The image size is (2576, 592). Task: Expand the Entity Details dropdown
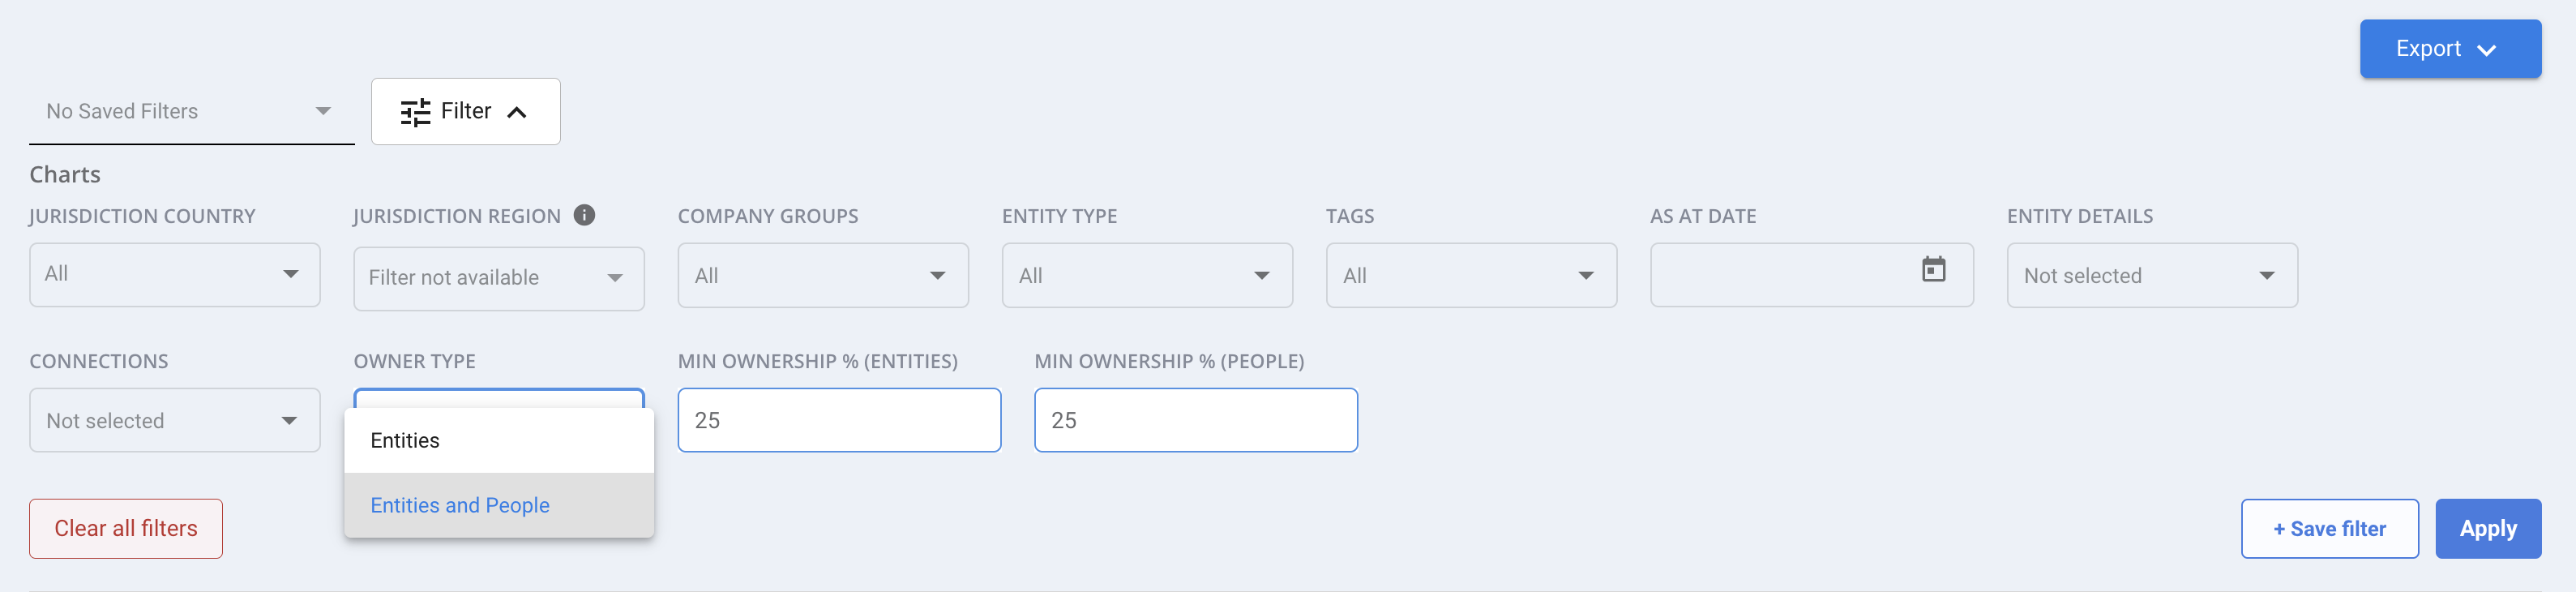tap(2152, 275)
